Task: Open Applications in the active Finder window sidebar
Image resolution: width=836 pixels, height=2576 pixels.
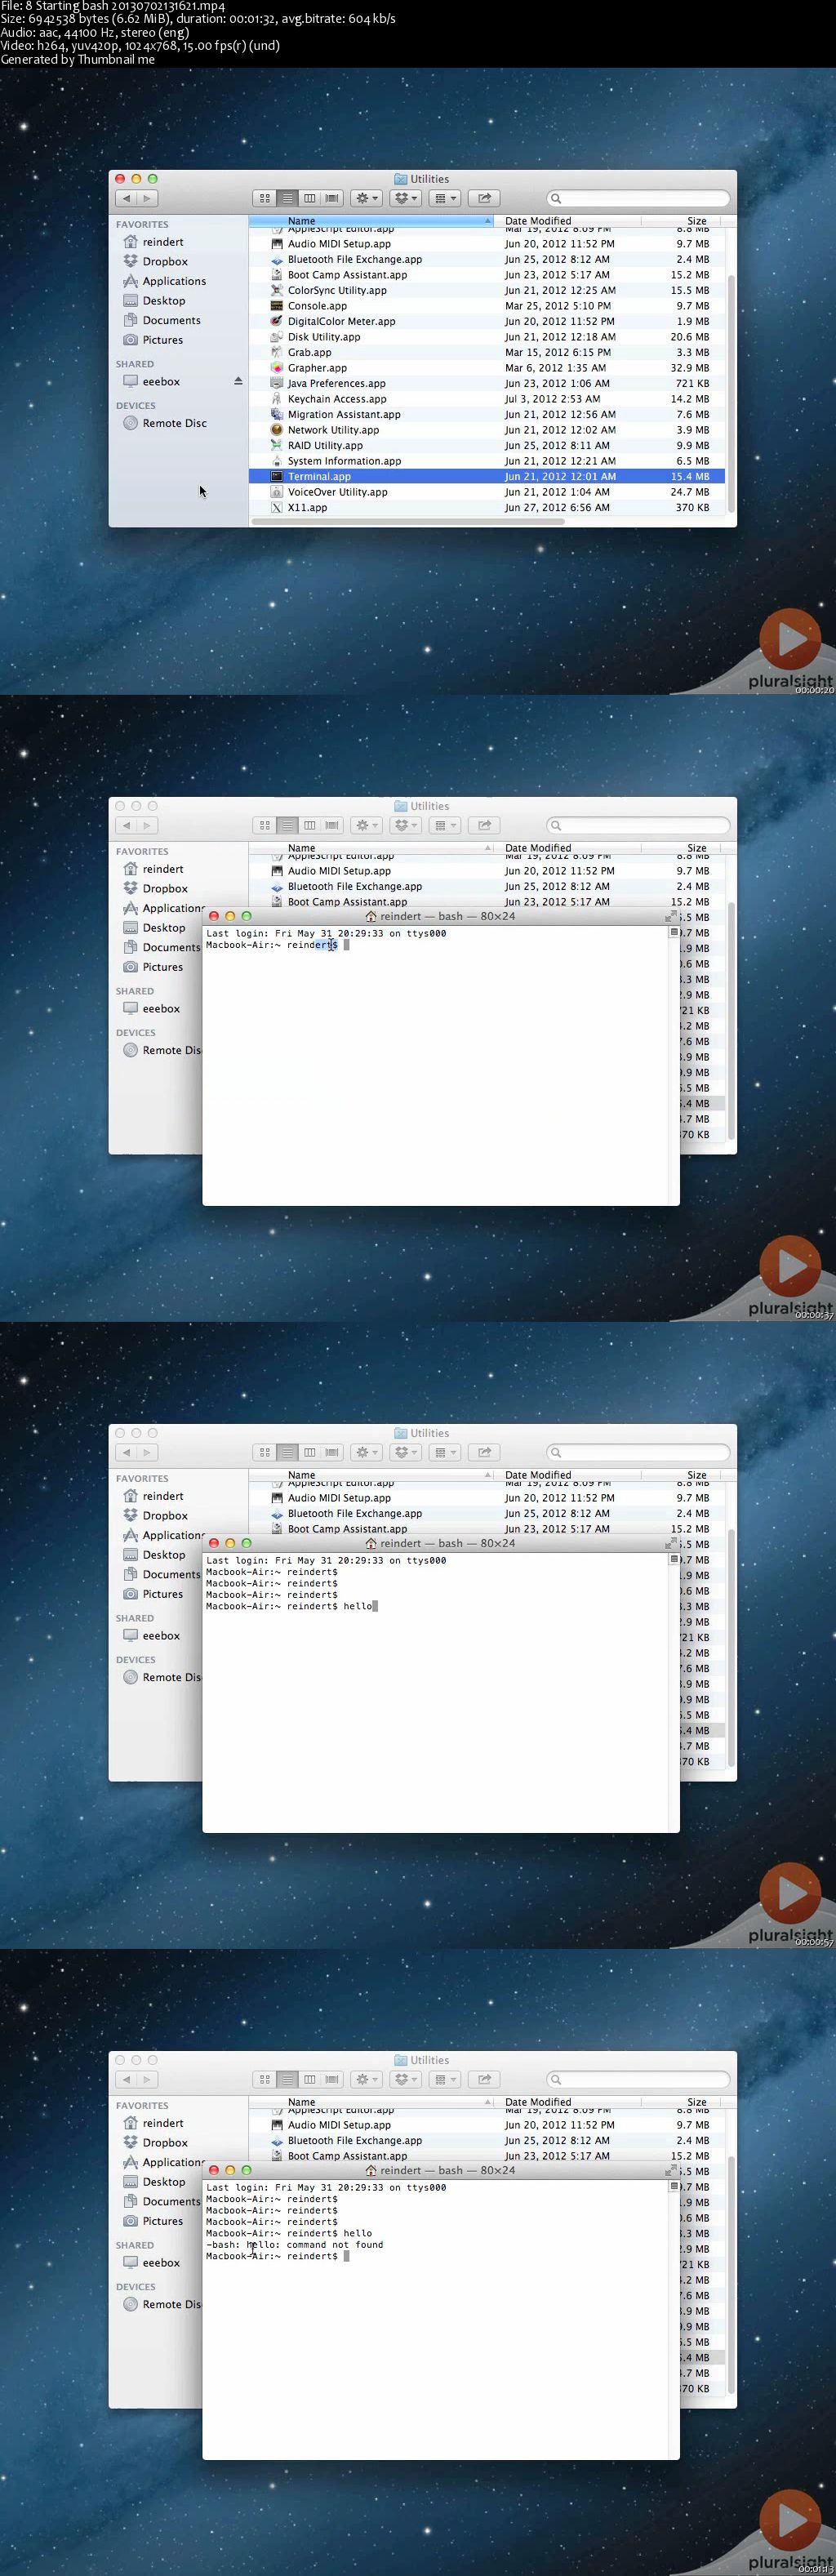Action: pos(174,281)
